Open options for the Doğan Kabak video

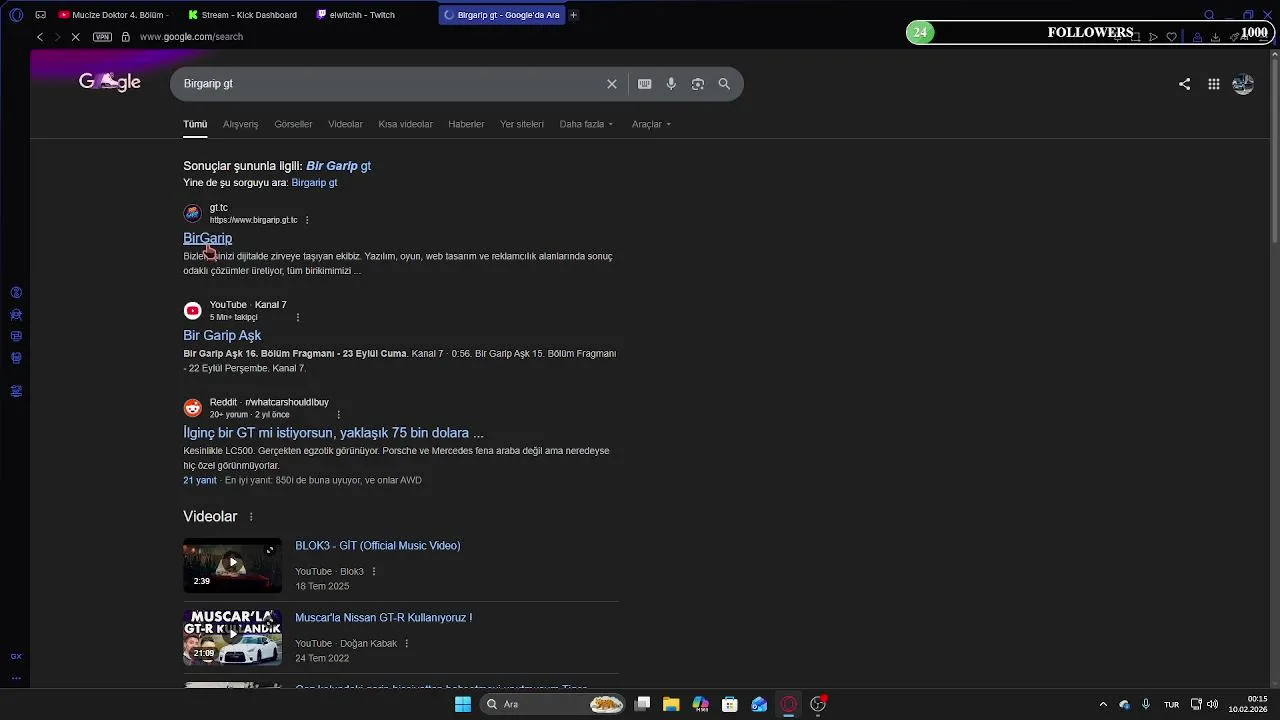[407, 644]
